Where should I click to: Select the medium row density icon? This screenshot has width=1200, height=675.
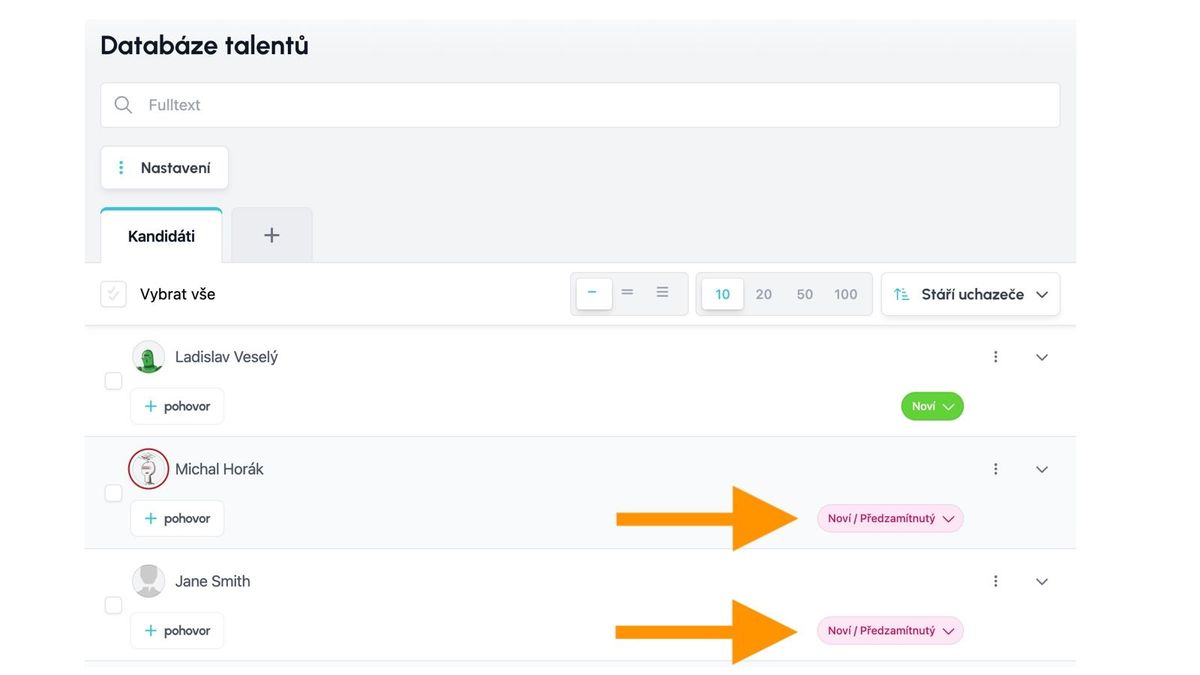coord(628,293)
